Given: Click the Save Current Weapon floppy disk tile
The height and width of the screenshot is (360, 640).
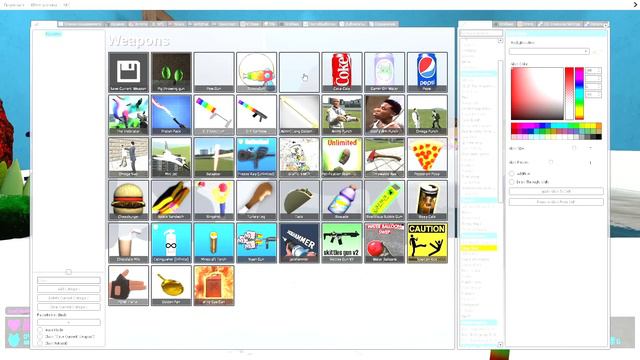Looking at the screenshot, I should click(129, 72).
